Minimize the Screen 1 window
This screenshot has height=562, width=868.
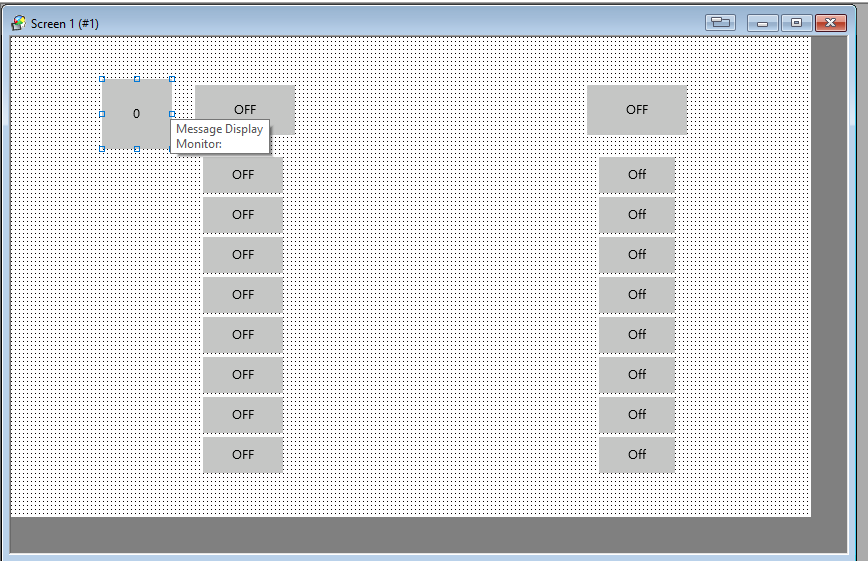pyautogui.click(x=762, y=23)
